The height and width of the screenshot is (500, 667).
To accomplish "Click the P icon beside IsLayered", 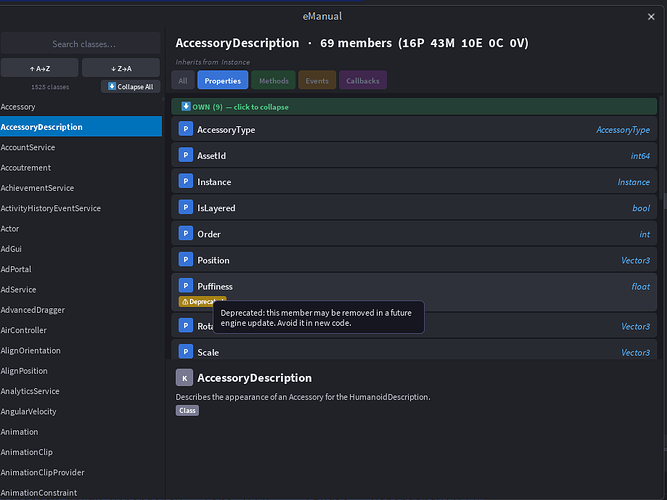I will coord(185,207).
